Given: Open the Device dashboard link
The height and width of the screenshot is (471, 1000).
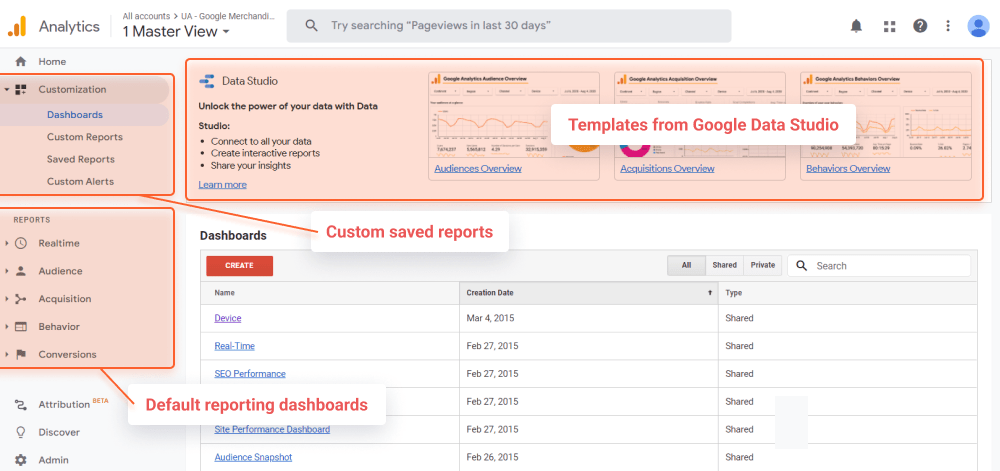Looking at the screenshot, I should pyautogui.click(x=228, y=318).
